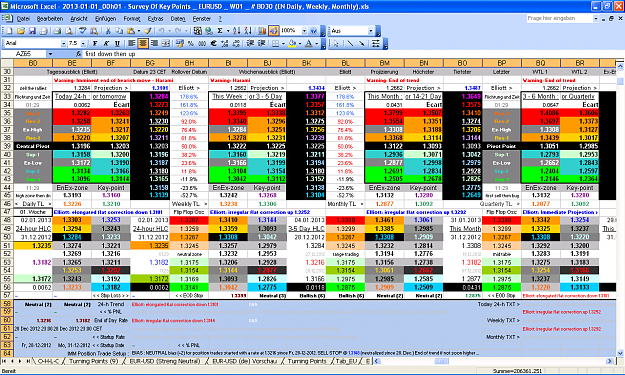
Task: Toggle center alignment button
Action: click(143, 43)
